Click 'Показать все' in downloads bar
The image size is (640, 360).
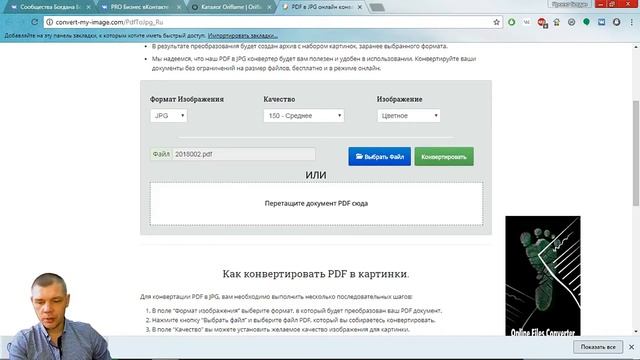click(x=598, y=347)
